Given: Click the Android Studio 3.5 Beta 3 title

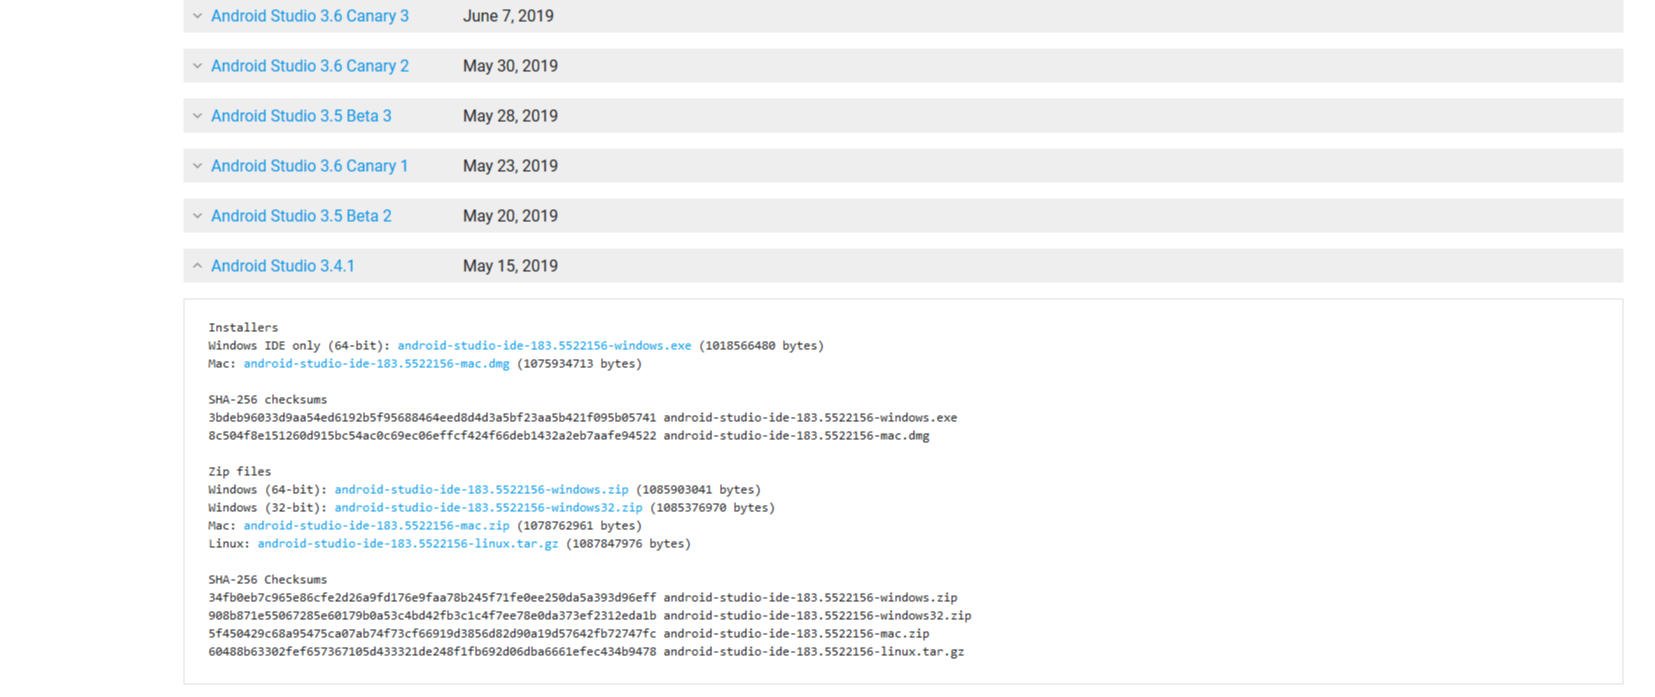Looking at the screenshot, I should (301, 116).
